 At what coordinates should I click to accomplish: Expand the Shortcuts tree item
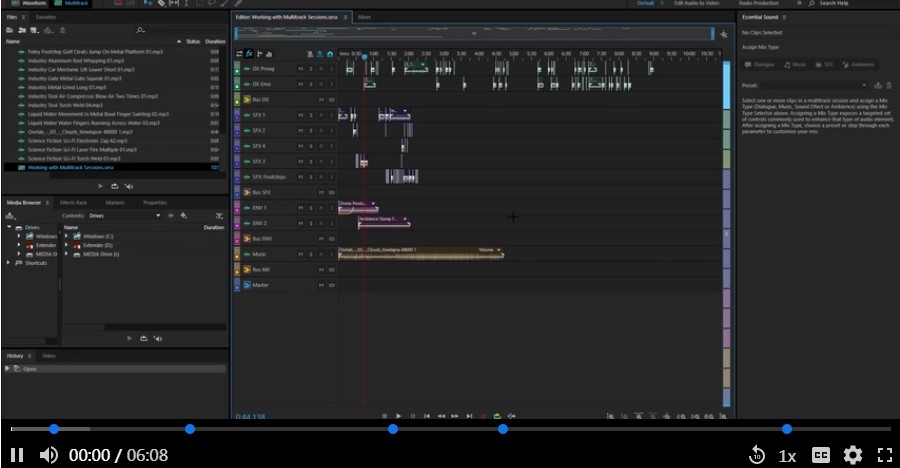(9, 263)
